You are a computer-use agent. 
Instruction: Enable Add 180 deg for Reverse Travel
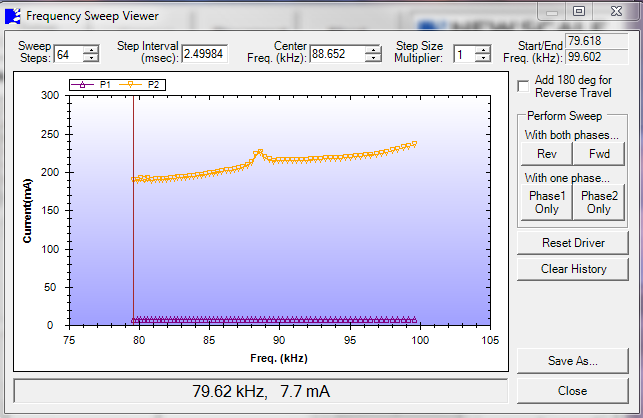tap(523, 87)
